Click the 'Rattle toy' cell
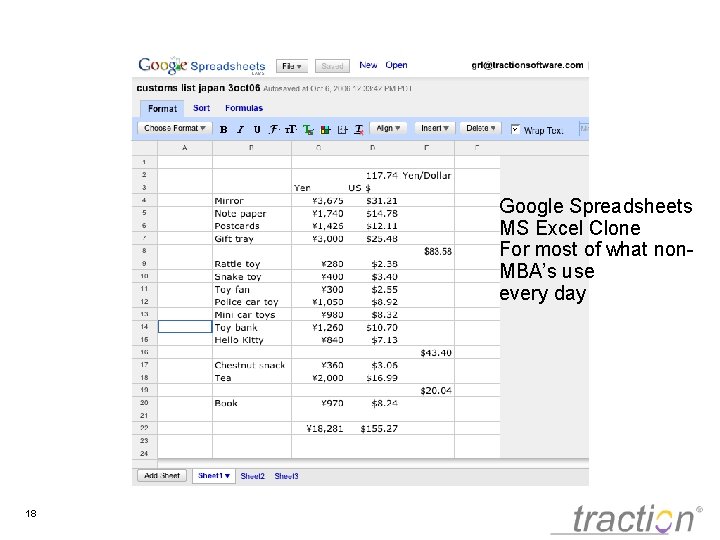Viewport: 720px width, 540px height. [252, 264]
